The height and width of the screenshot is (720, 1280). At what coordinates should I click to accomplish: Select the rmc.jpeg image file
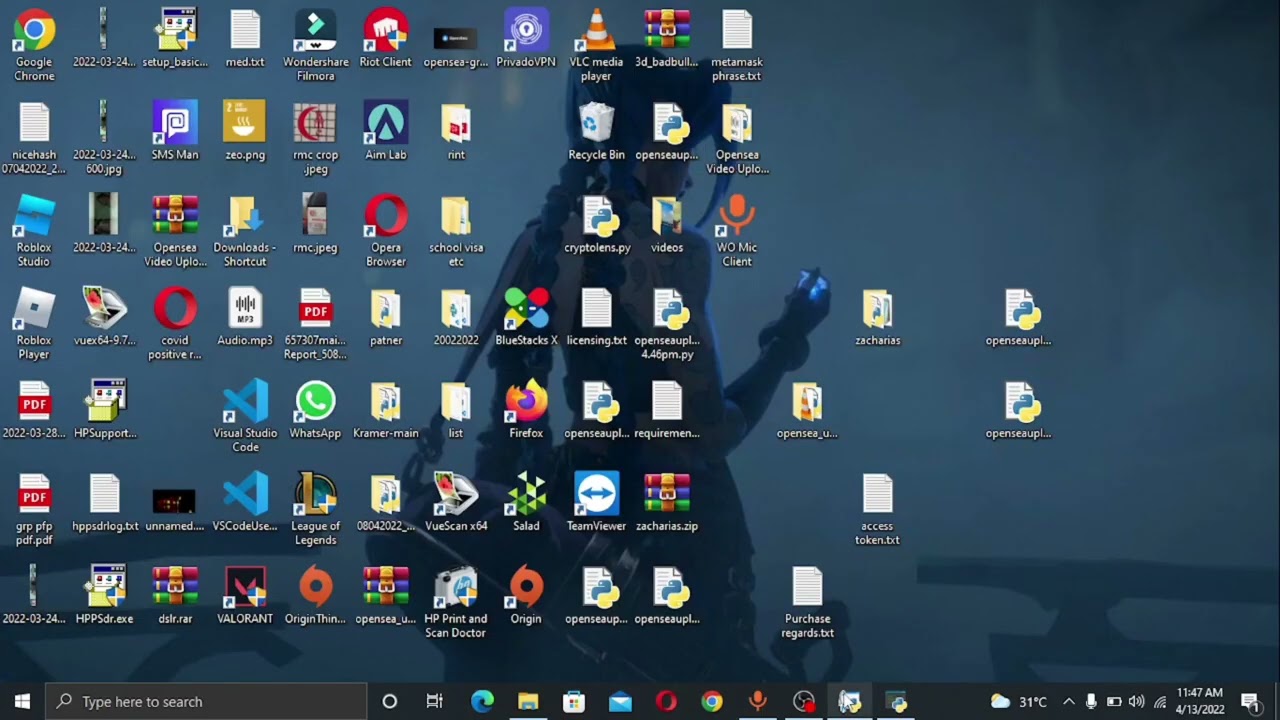pos(315,224)
